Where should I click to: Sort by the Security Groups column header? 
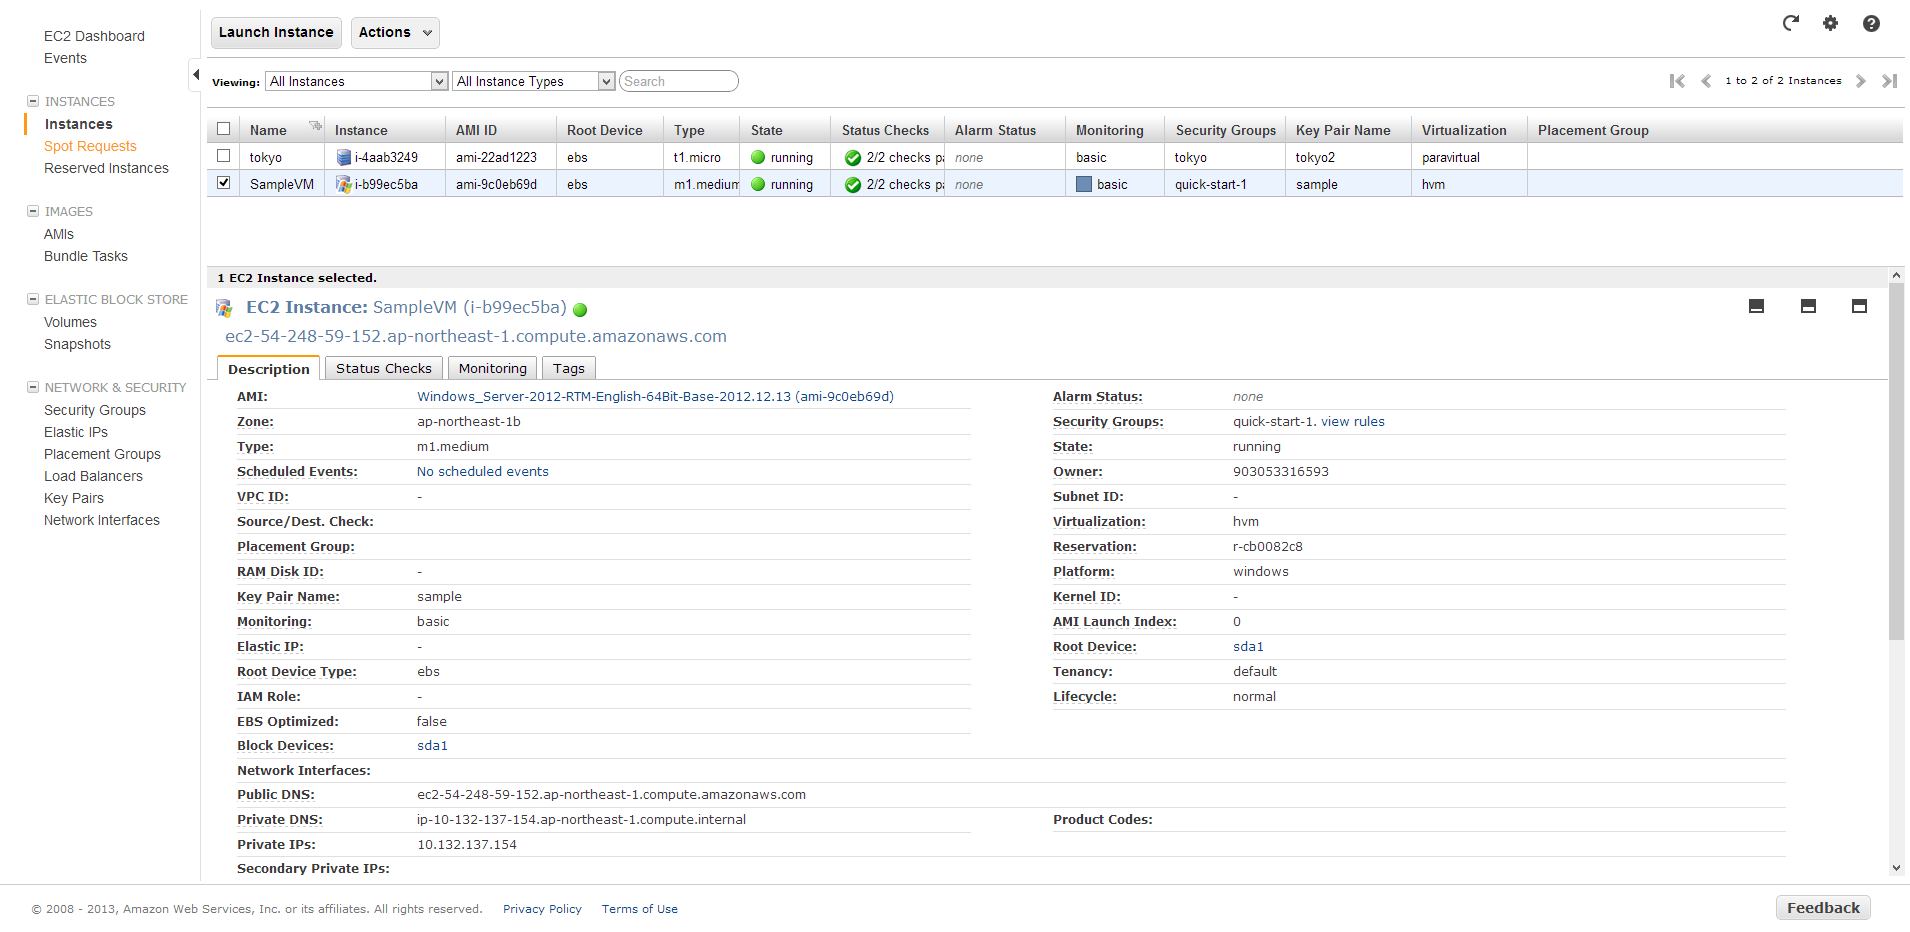[x=1225, y=130]
